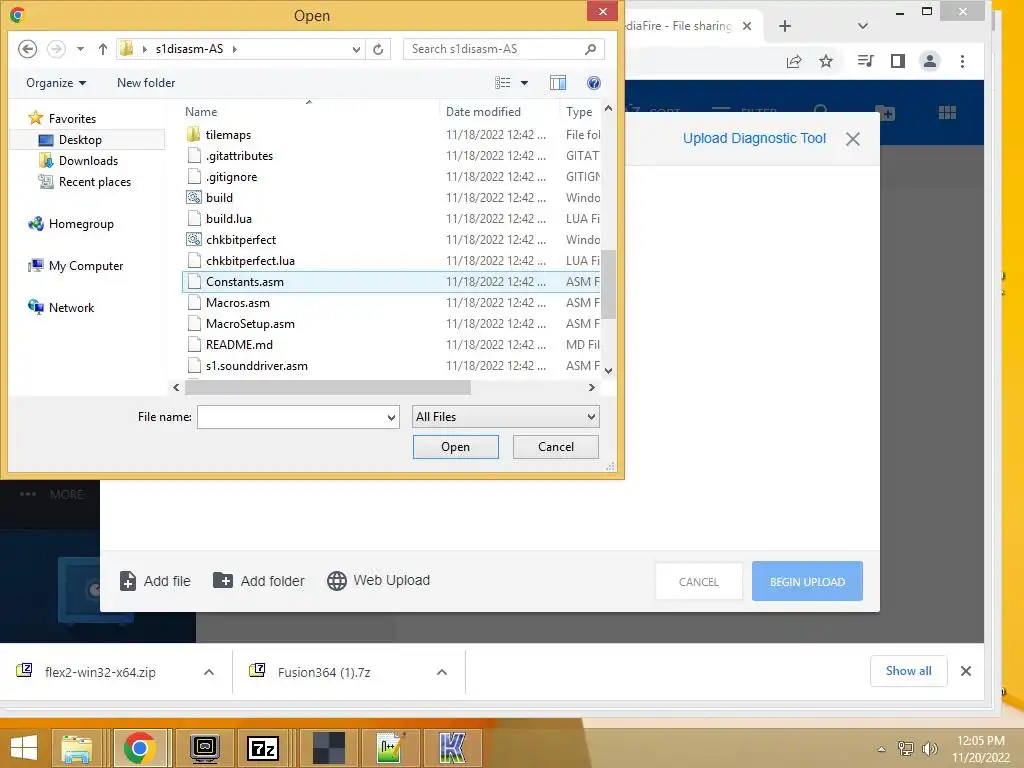Expand the address bar path history
The height and width of the screenshot is (768, 1024).
coord(356,49)
